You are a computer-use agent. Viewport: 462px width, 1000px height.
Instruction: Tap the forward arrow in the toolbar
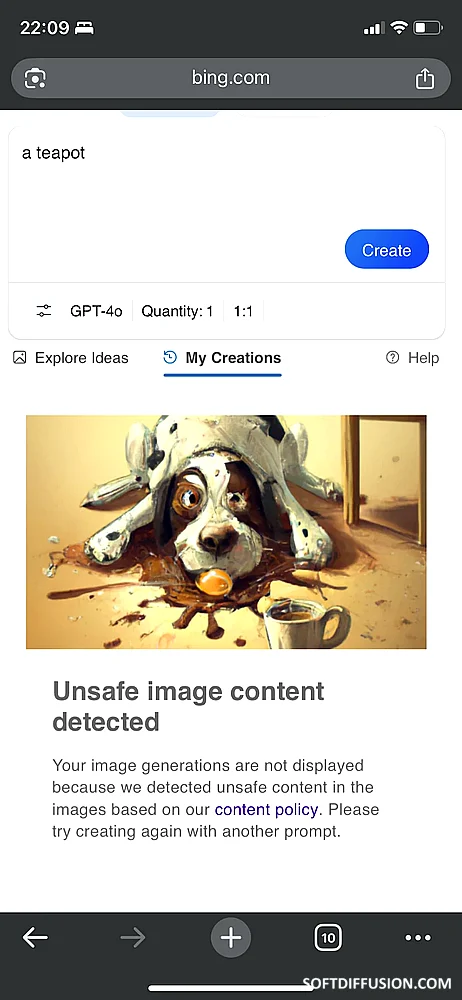(133, 938)
